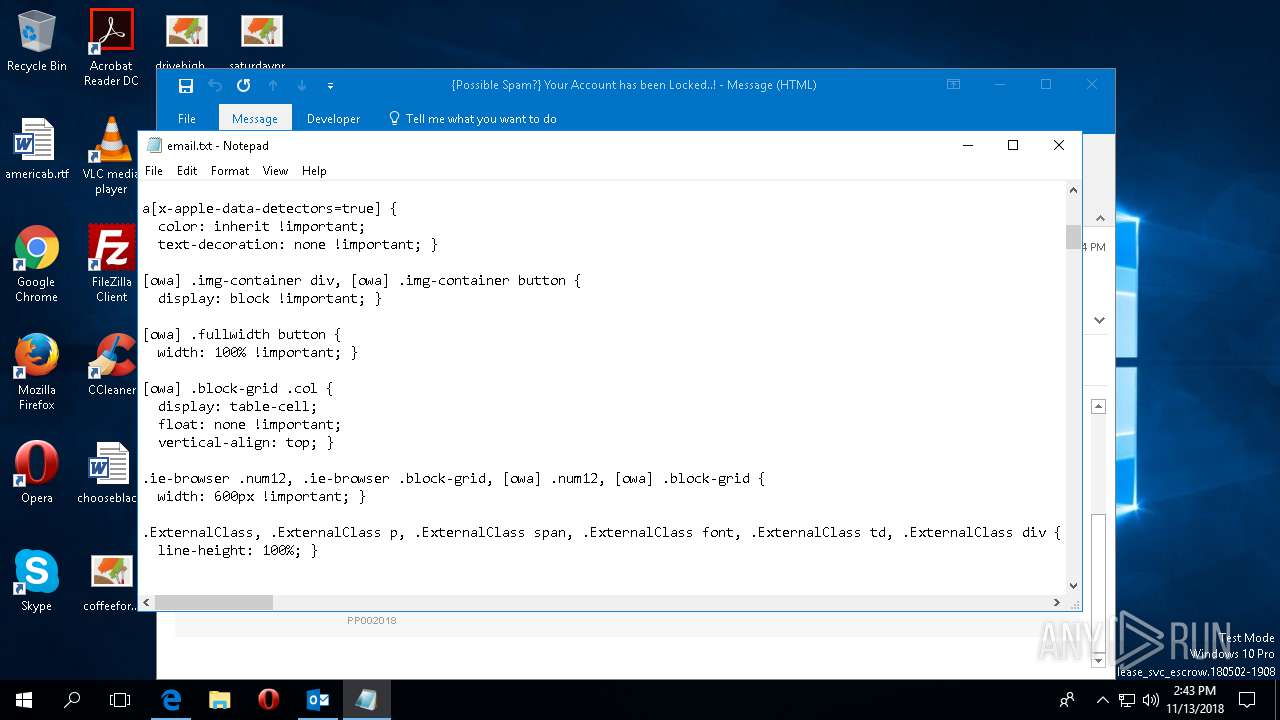This screenshot has height=720, width=1280.
Task: Click Undo arrow in Outlook quick access toolbar
Action: [215, 85]
